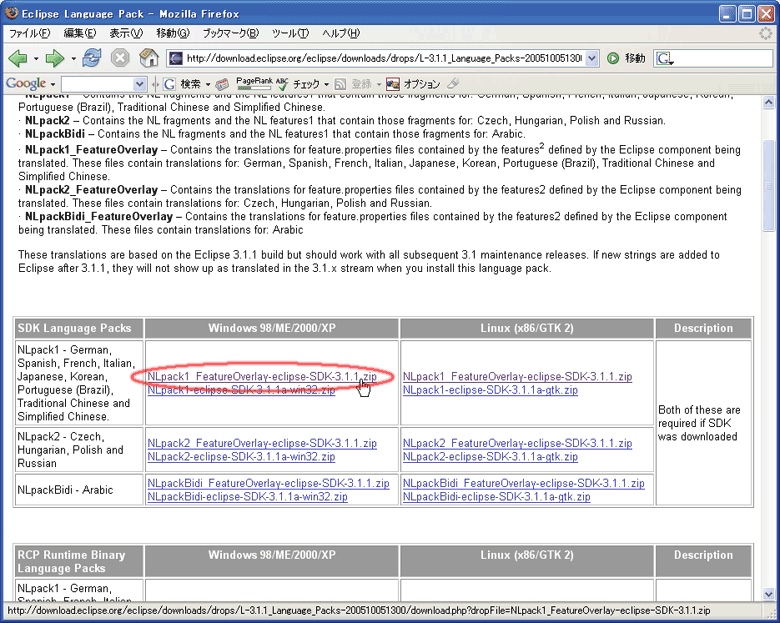Image resolution: width=780 pixels, height=623 pixels.
Task: Open the 表示(V) menu
Action: [x=126, y=33]
